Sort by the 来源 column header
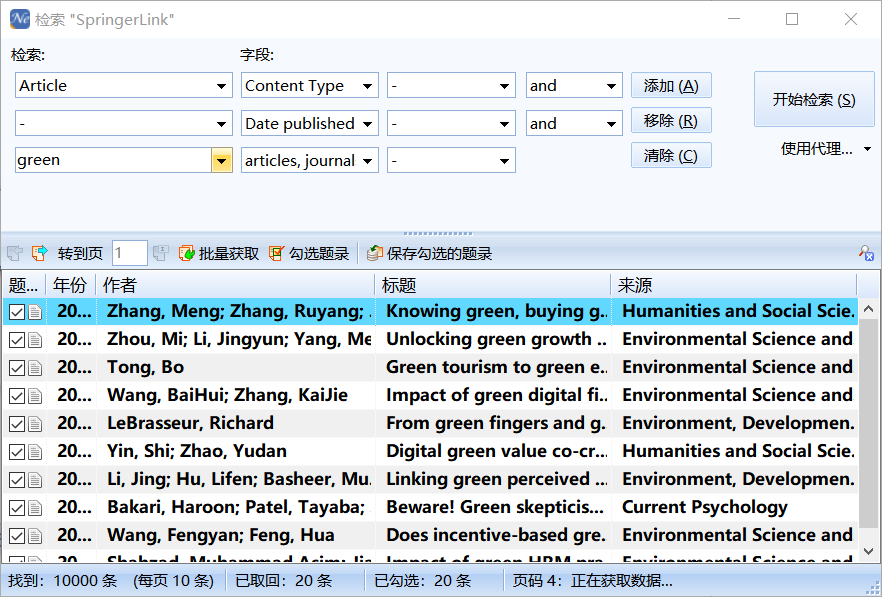Screen dimensions: 882x597 click(x=734, y=285)
